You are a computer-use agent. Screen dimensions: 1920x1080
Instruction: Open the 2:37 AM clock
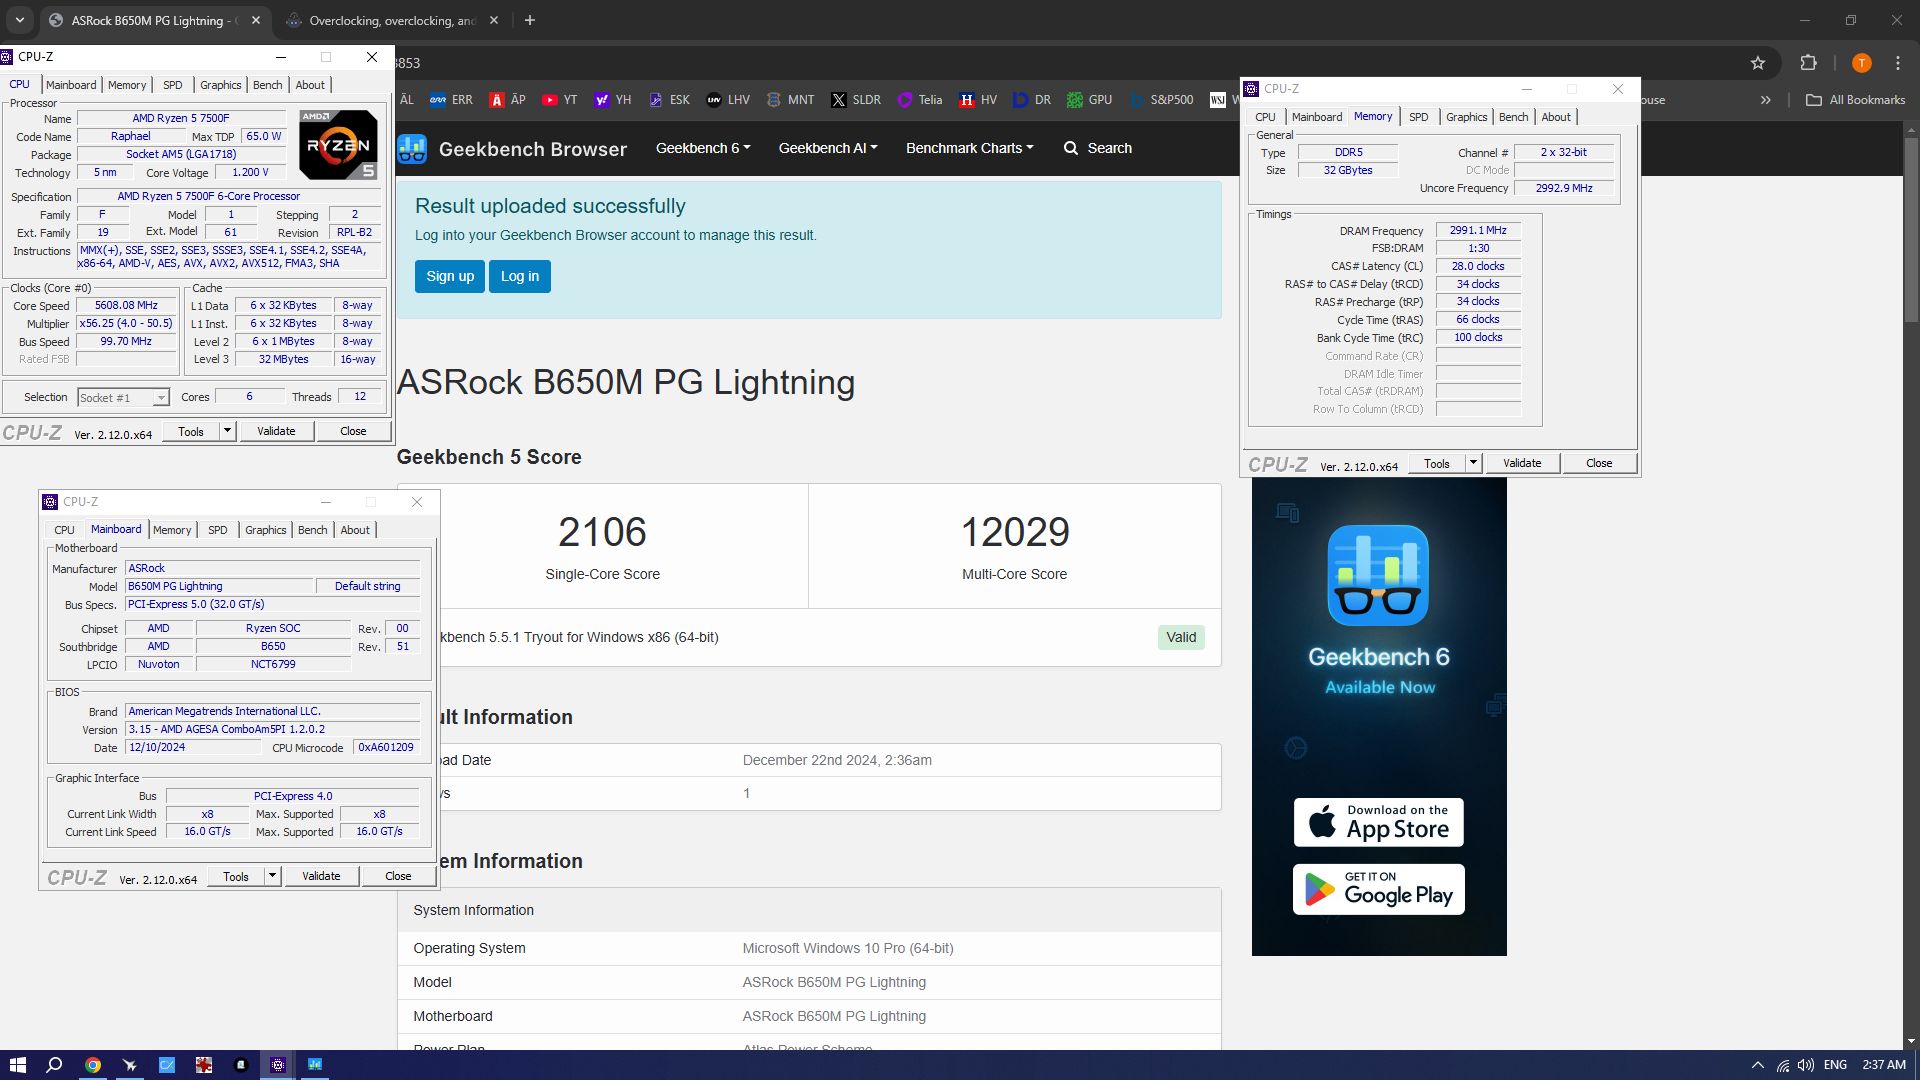(x=1884, y=1065)
